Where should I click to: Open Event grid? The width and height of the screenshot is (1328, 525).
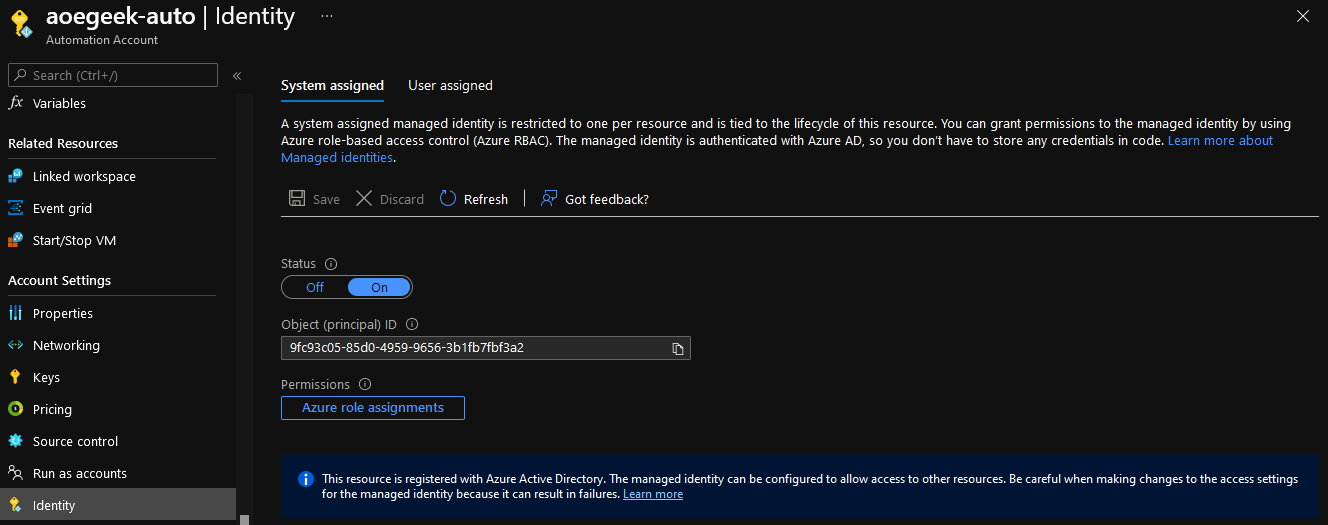62,208
